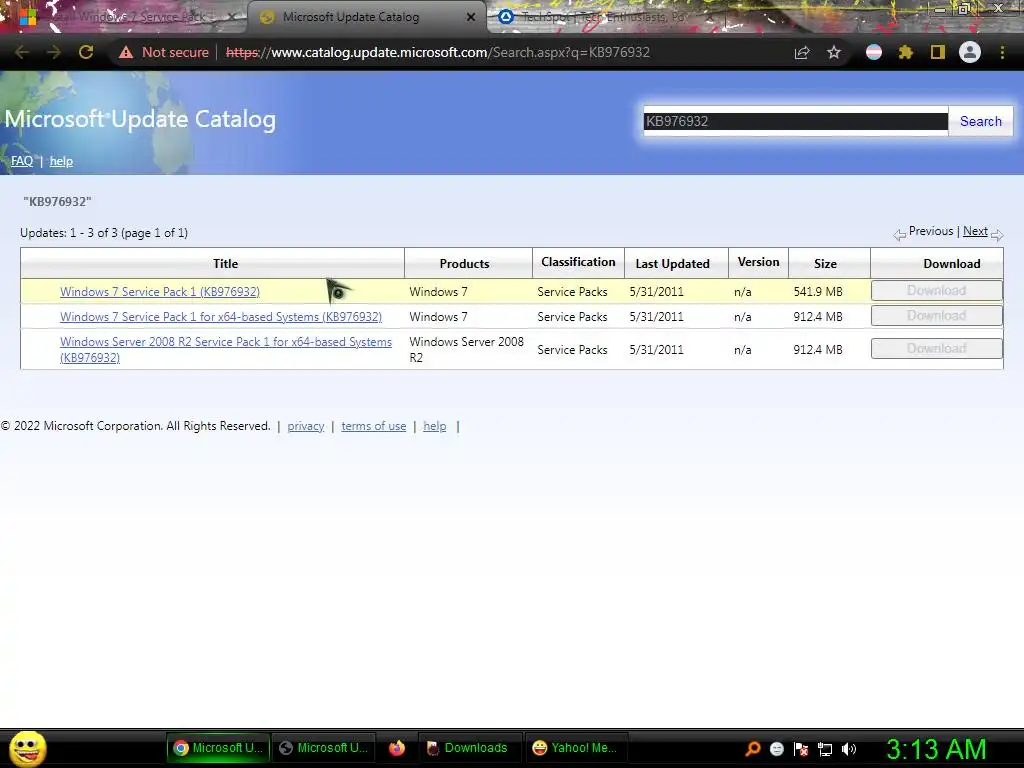This screenshot has height=768, width=1024.
Task: Sort results by Last Updated column
Action: tap(672, 264)
